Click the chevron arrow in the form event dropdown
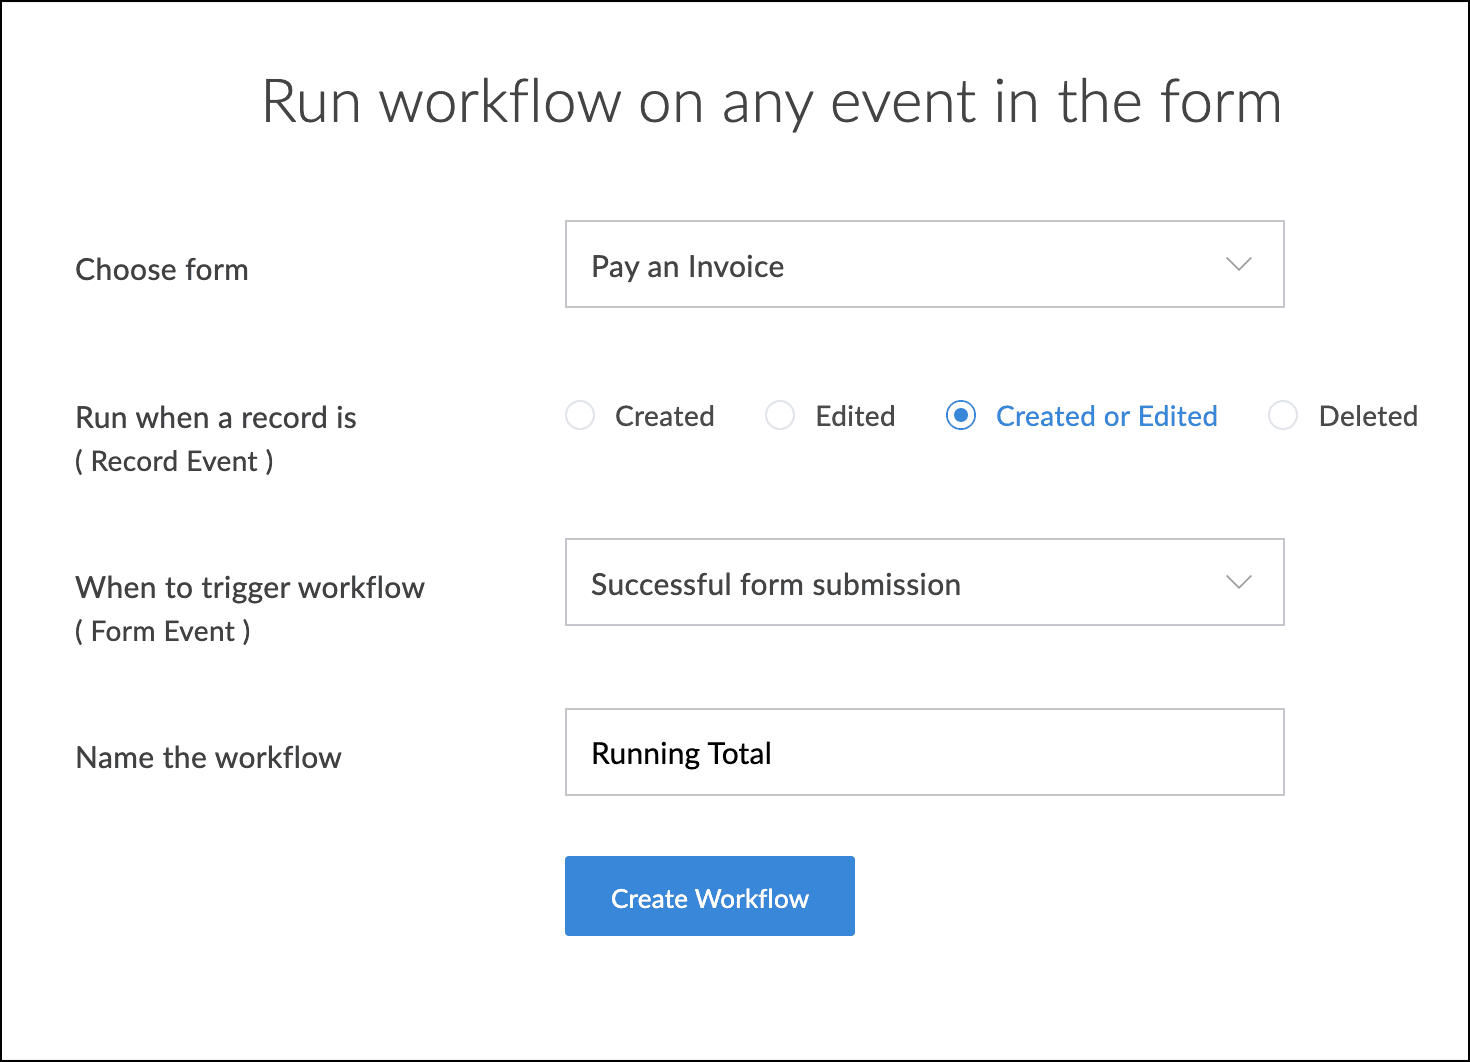 (1238, 583)
